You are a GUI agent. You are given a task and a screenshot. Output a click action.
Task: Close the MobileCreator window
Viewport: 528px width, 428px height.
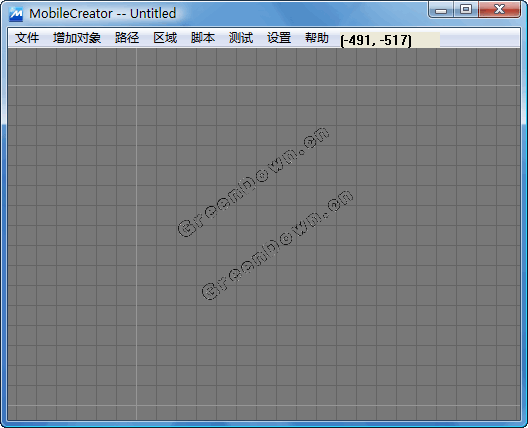click(499, 10)
